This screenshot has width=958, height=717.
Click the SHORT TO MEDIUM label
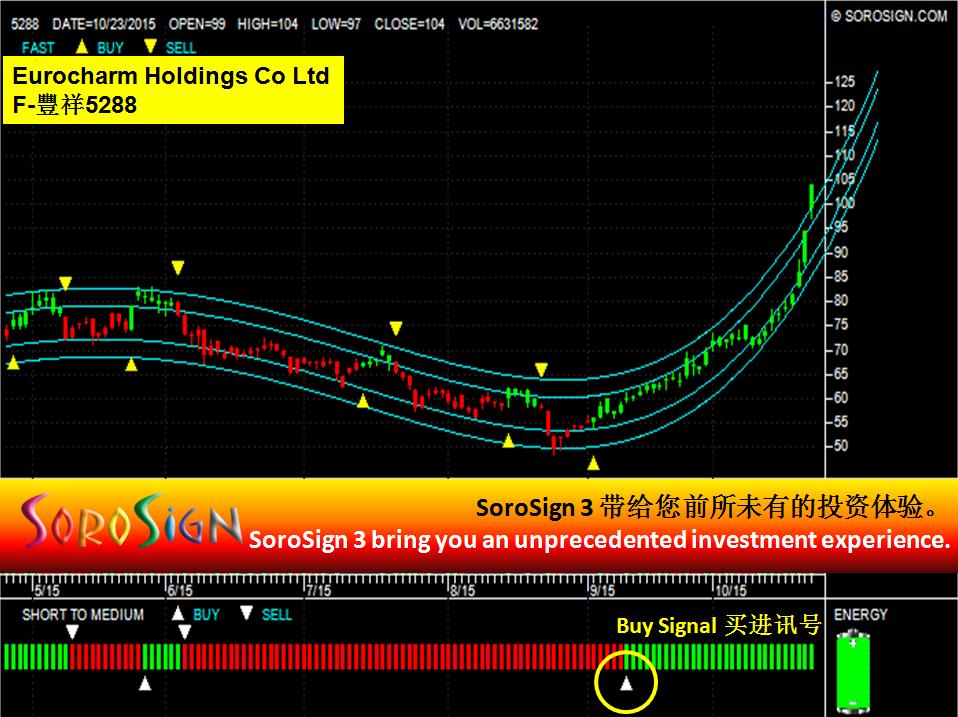pyautogui.click(x=83, y=614)
